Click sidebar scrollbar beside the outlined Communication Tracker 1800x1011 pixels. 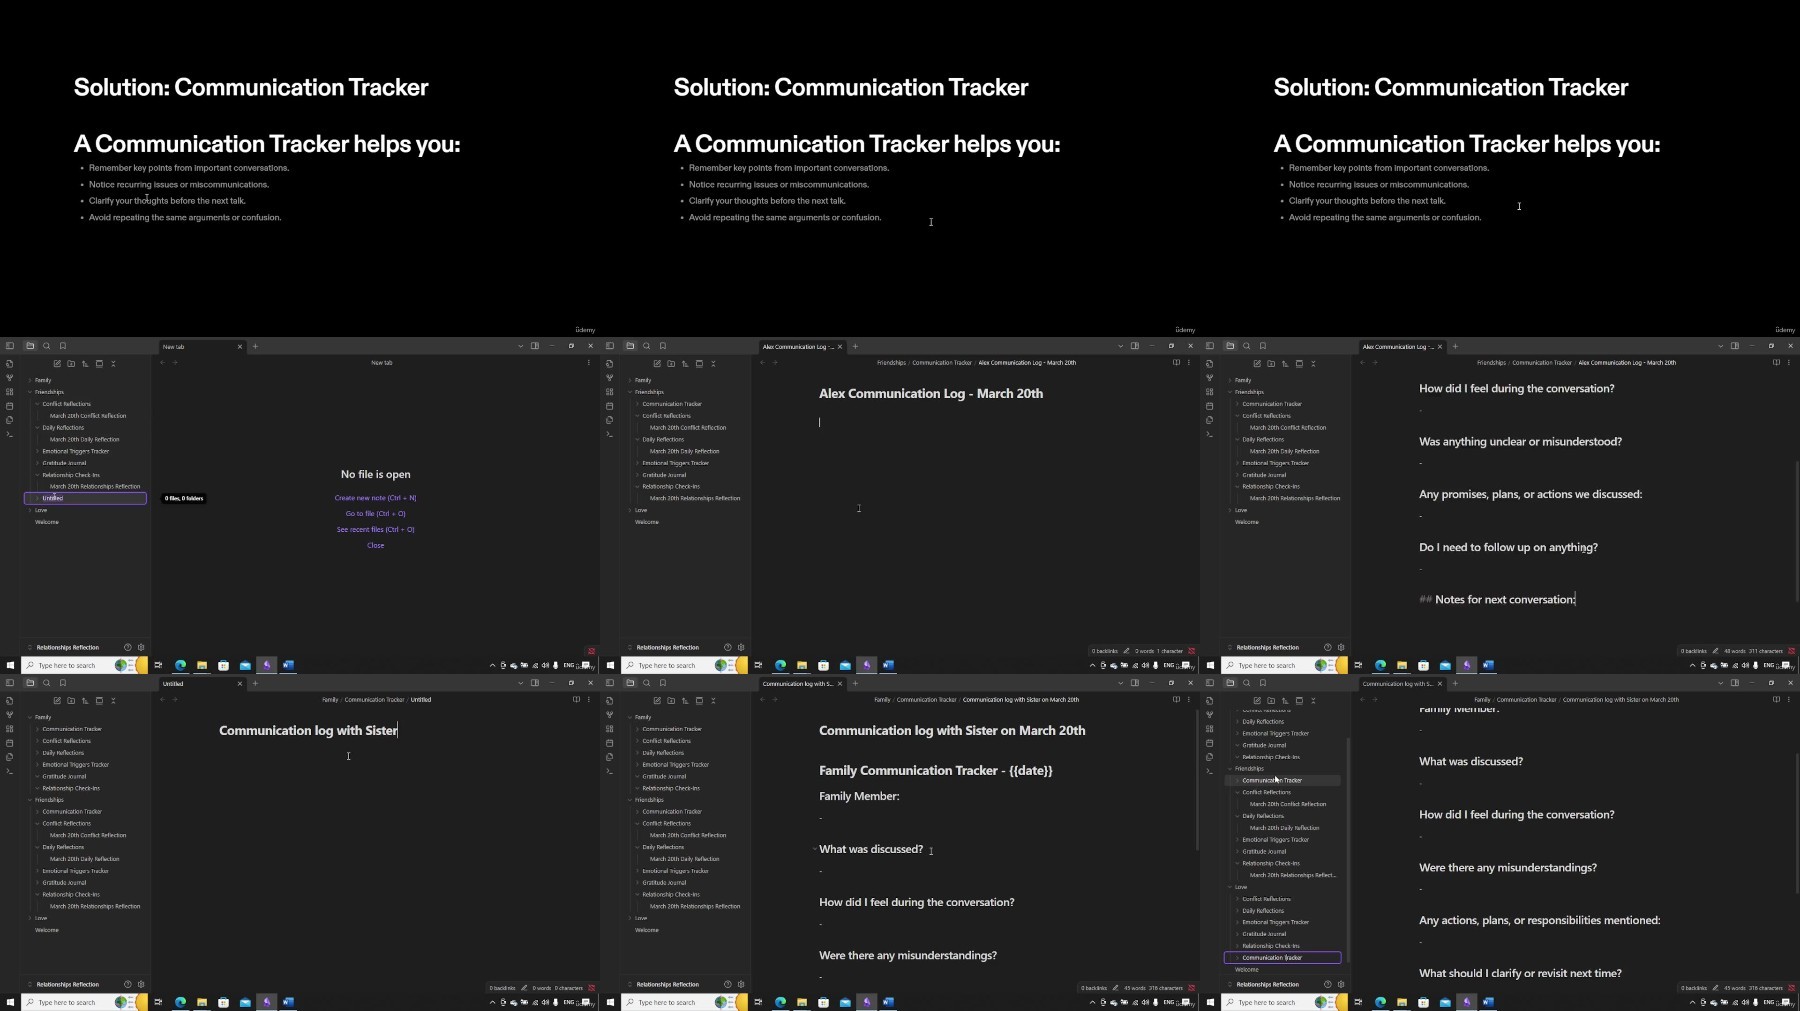click(x=1349, y=850)
